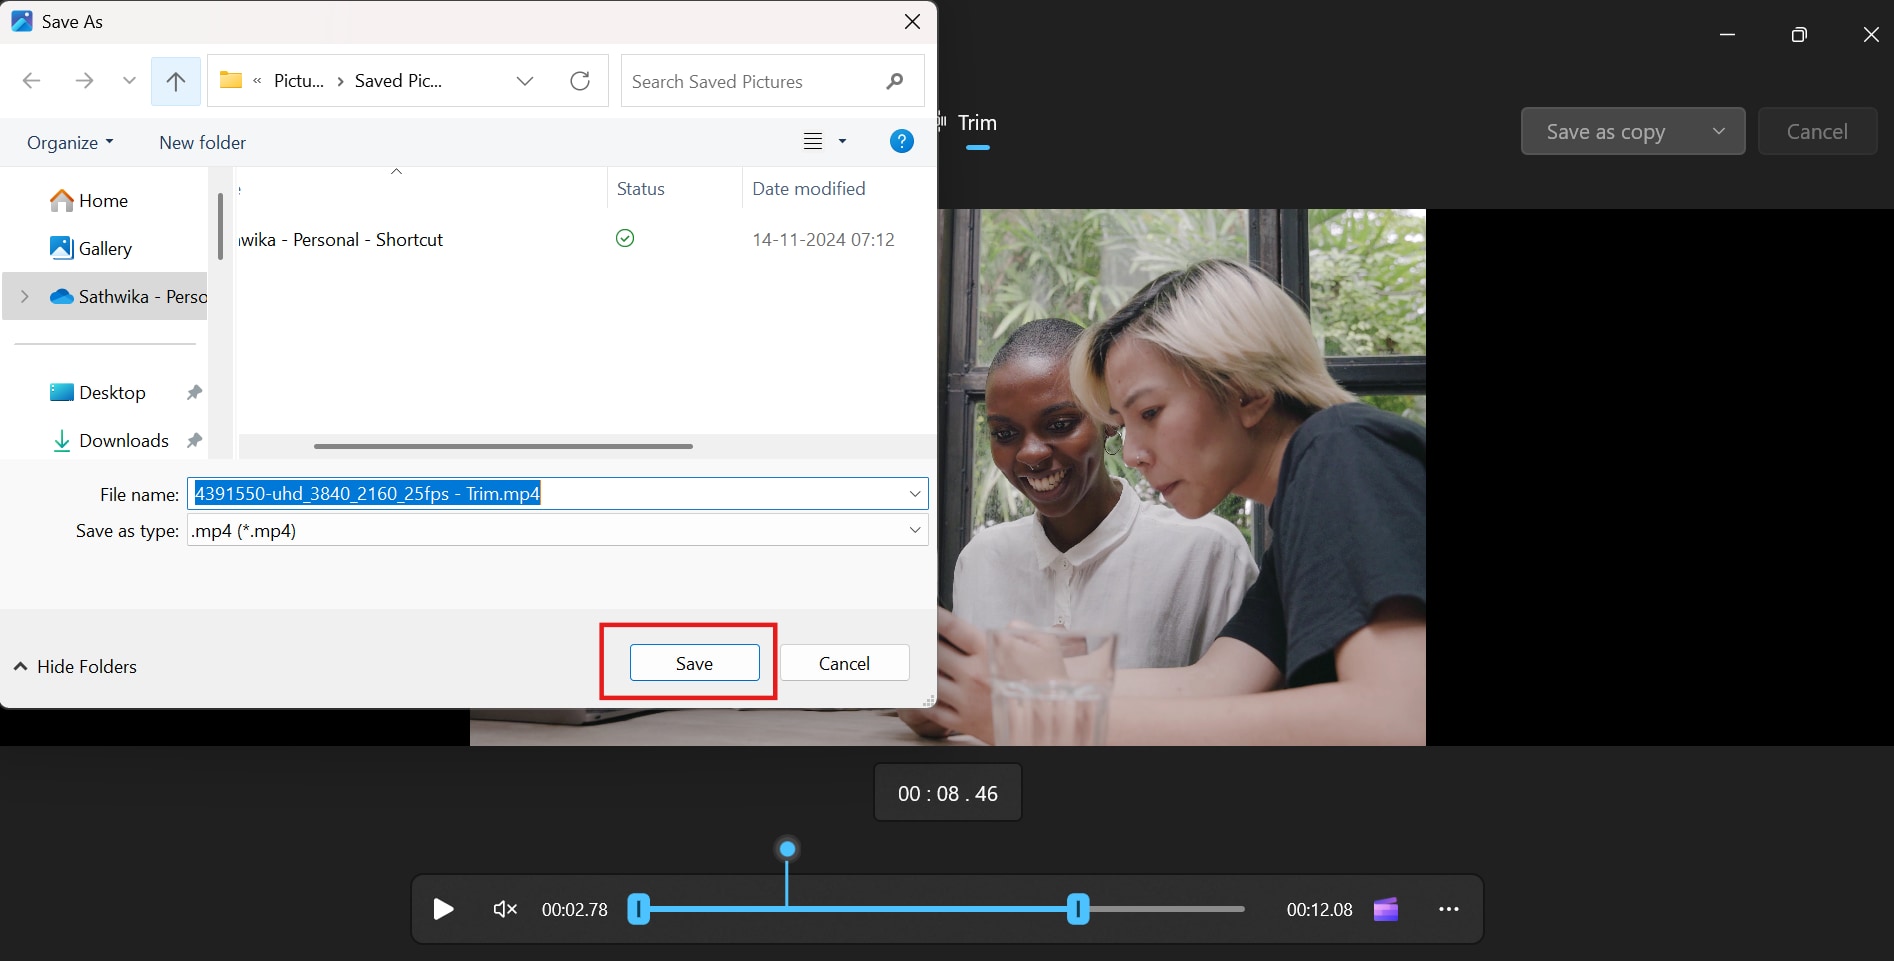Click the 00:02.78 start time label
This screenshot has height=961, width=1894.
click(x=575, y=910)
